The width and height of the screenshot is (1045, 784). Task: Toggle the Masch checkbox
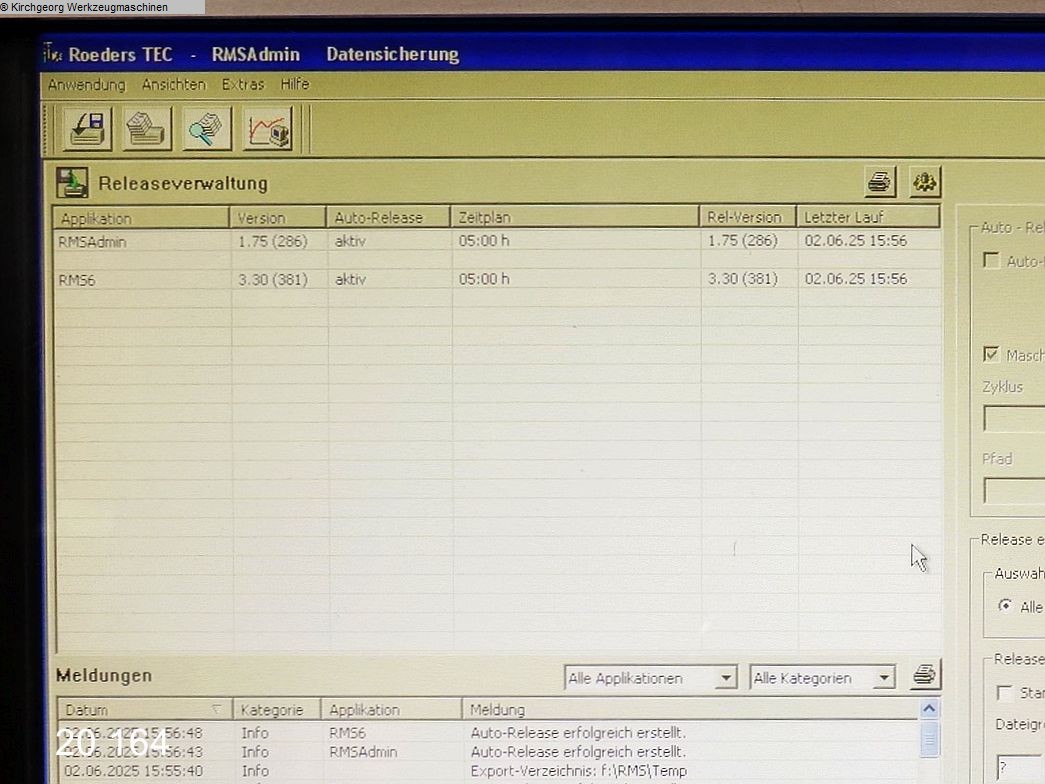point(992,355)
